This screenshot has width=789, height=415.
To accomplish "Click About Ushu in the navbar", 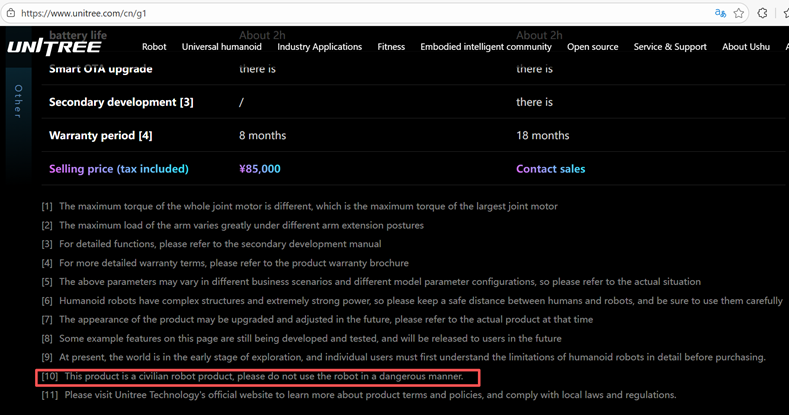I will 745,47.
